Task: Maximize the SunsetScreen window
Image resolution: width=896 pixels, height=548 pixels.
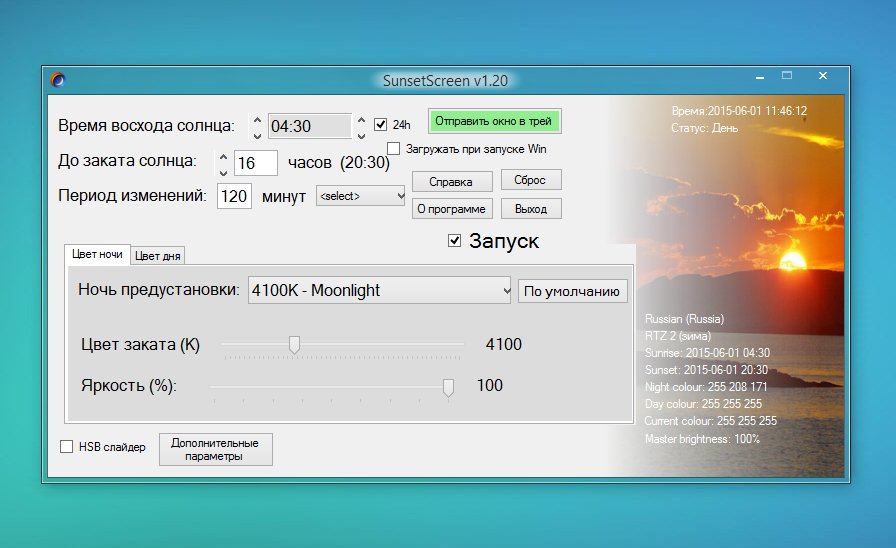Action: [787, 75]
